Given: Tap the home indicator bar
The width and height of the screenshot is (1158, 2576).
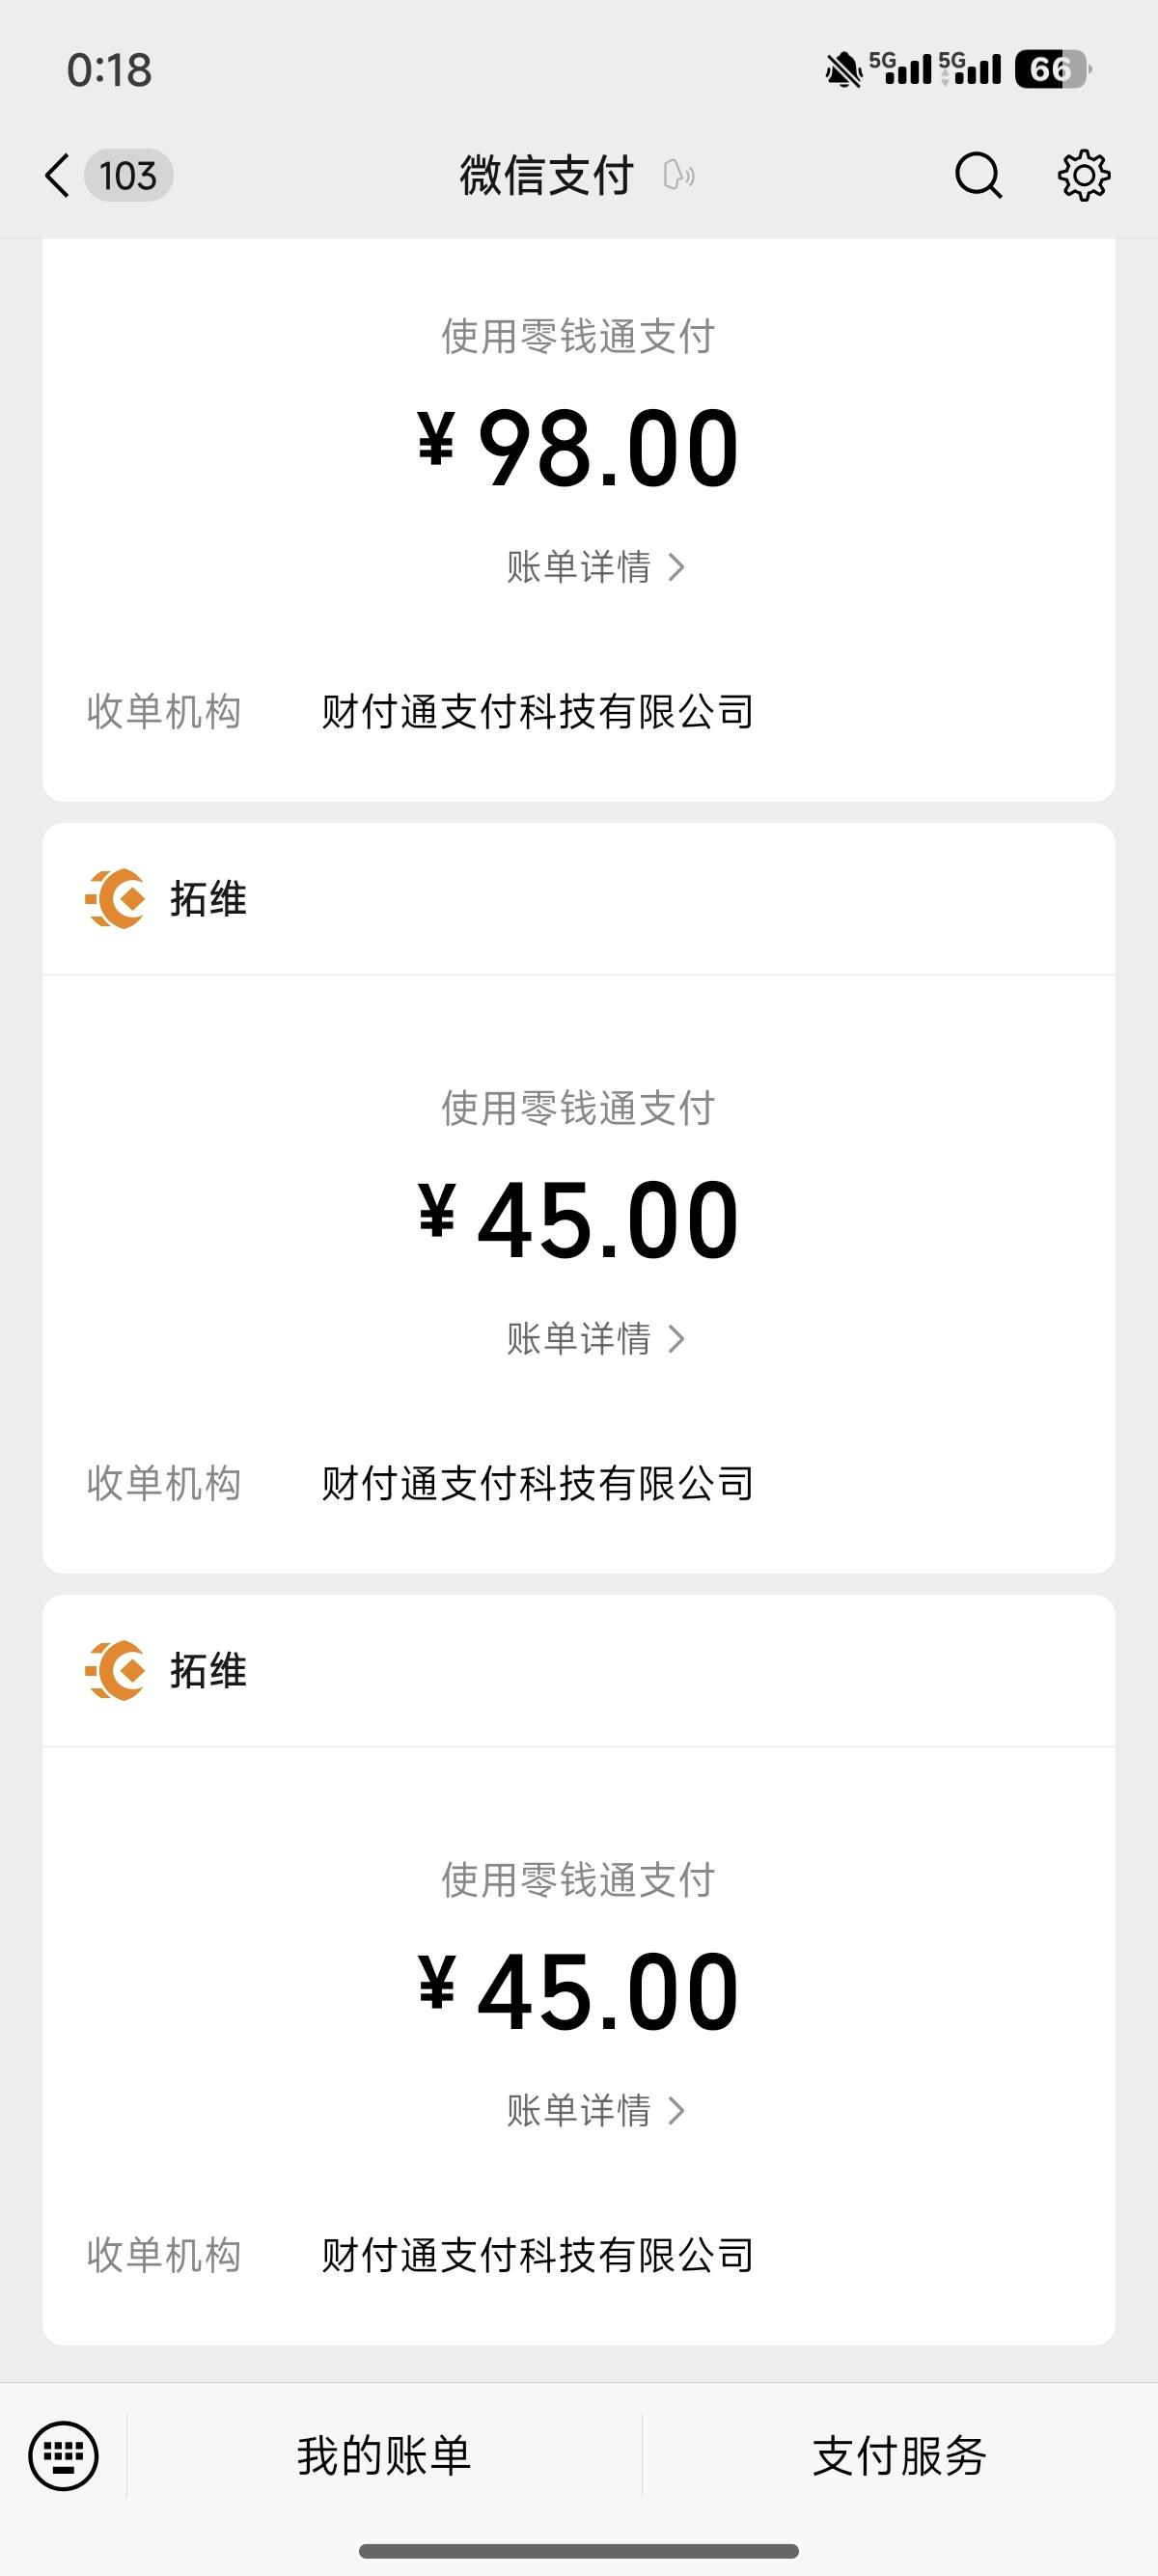Looking at the screenshot, I should (579, 2551).
